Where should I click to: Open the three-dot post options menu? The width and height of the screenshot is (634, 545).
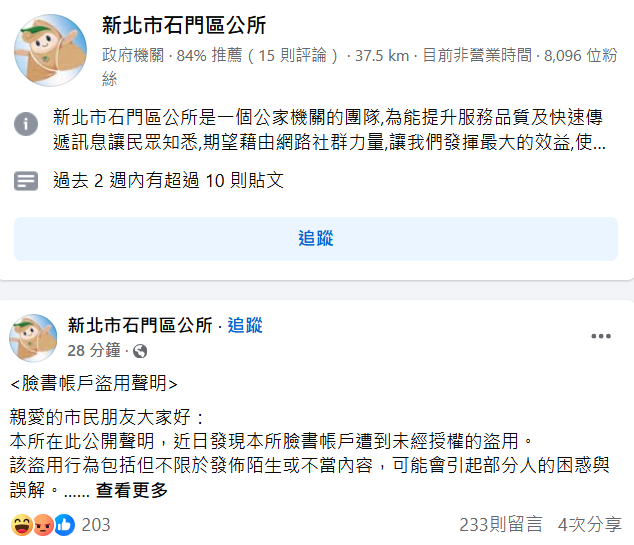click(601, 336)
